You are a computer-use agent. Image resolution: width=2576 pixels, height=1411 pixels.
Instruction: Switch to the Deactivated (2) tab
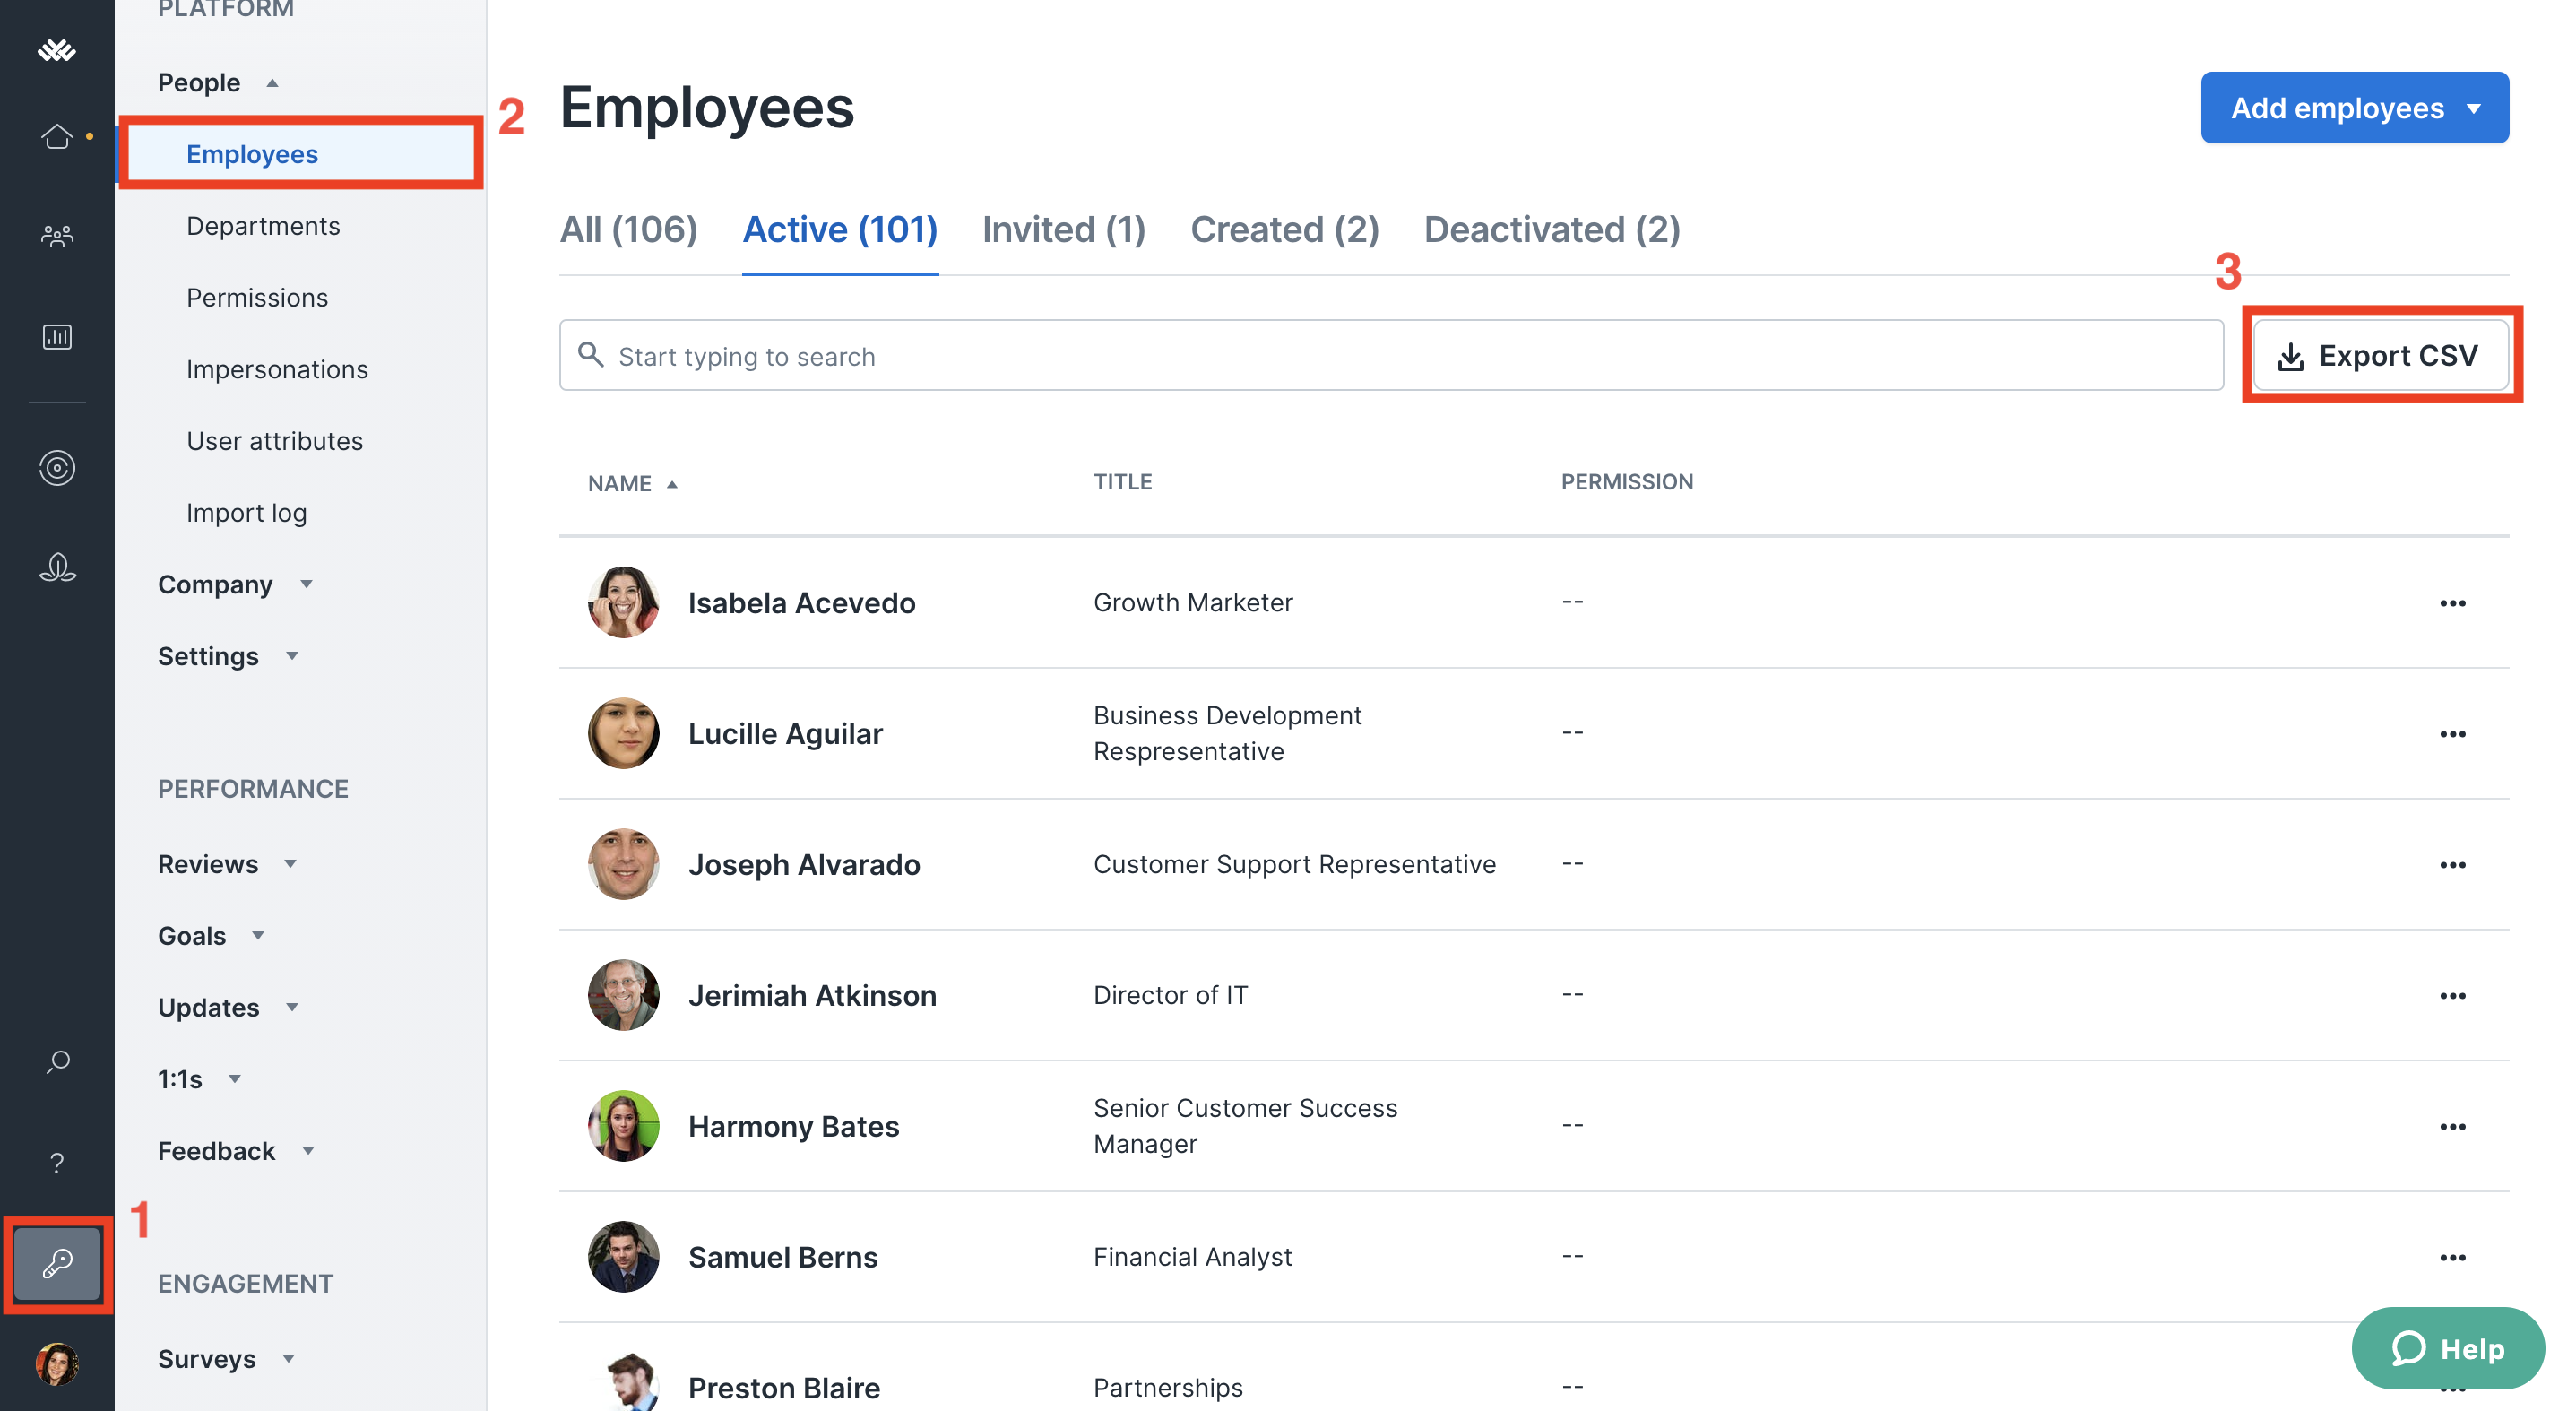pos(1552,230)
